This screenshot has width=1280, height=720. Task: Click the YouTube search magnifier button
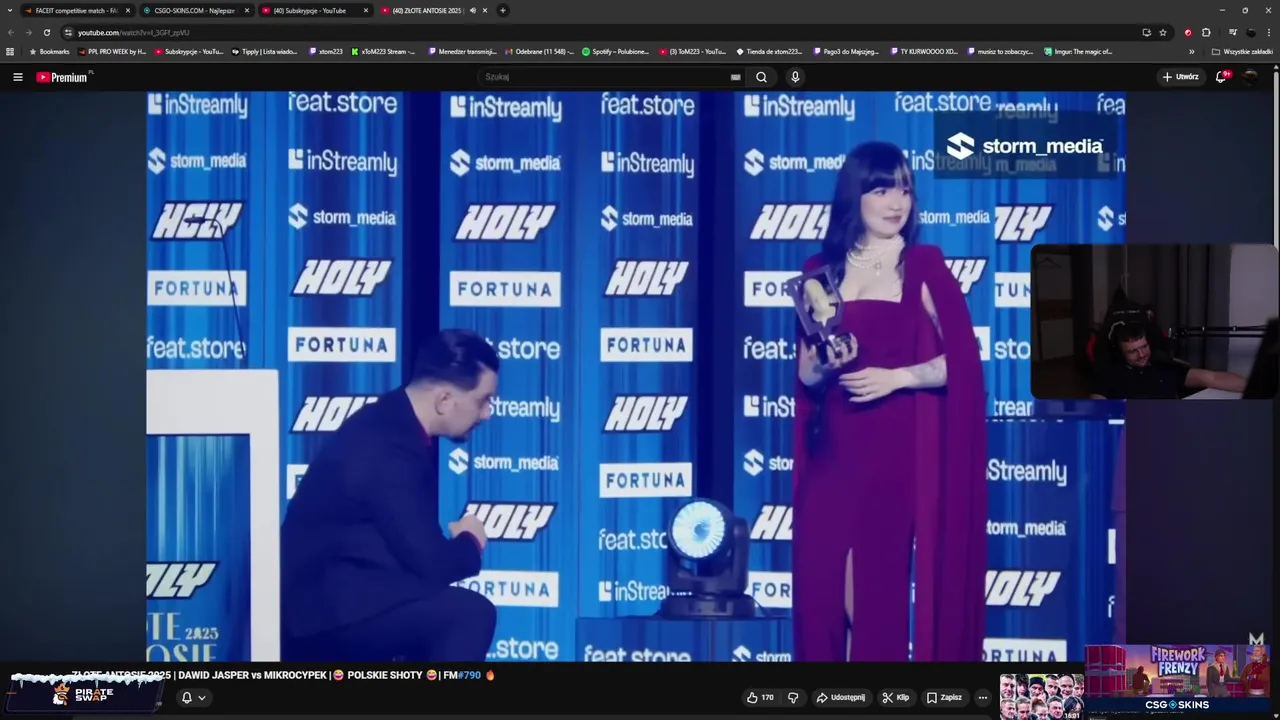coord(761,77)
